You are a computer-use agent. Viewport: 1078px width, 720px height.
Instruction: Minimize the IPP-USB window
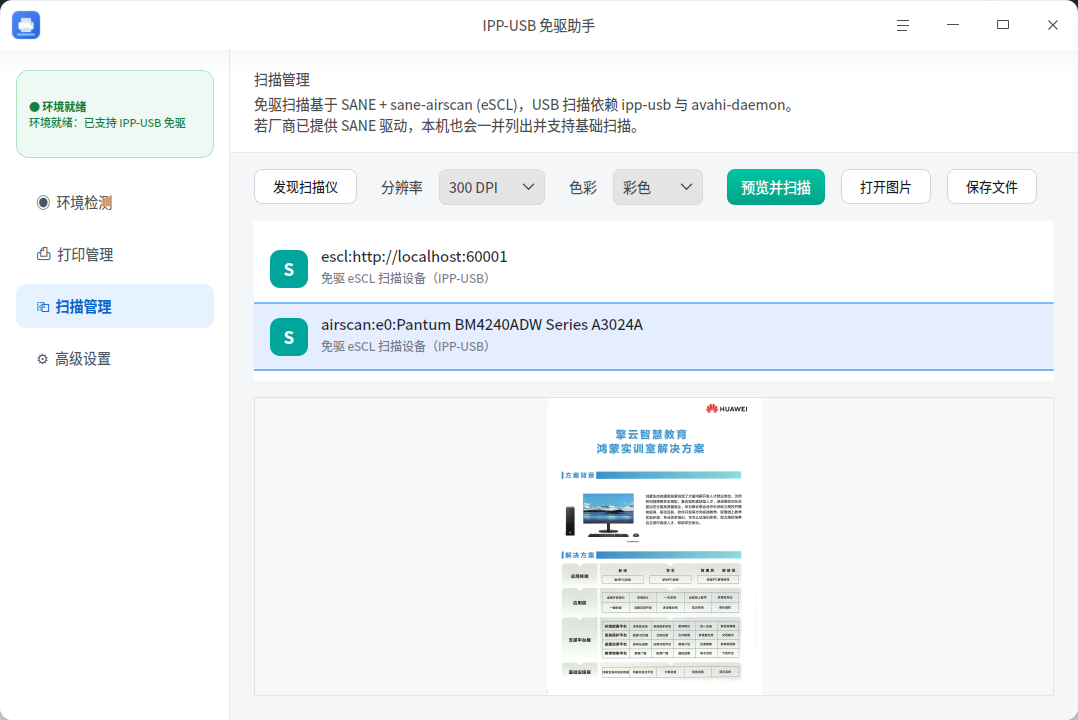(x=953, y=25)
